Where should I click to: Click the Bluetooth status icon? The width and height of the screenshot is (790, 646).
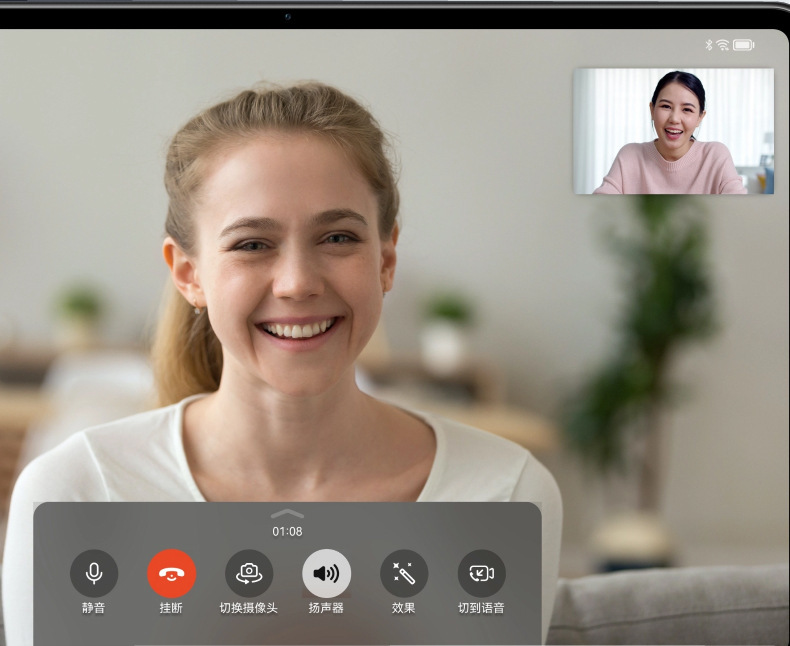coord(709,45)
